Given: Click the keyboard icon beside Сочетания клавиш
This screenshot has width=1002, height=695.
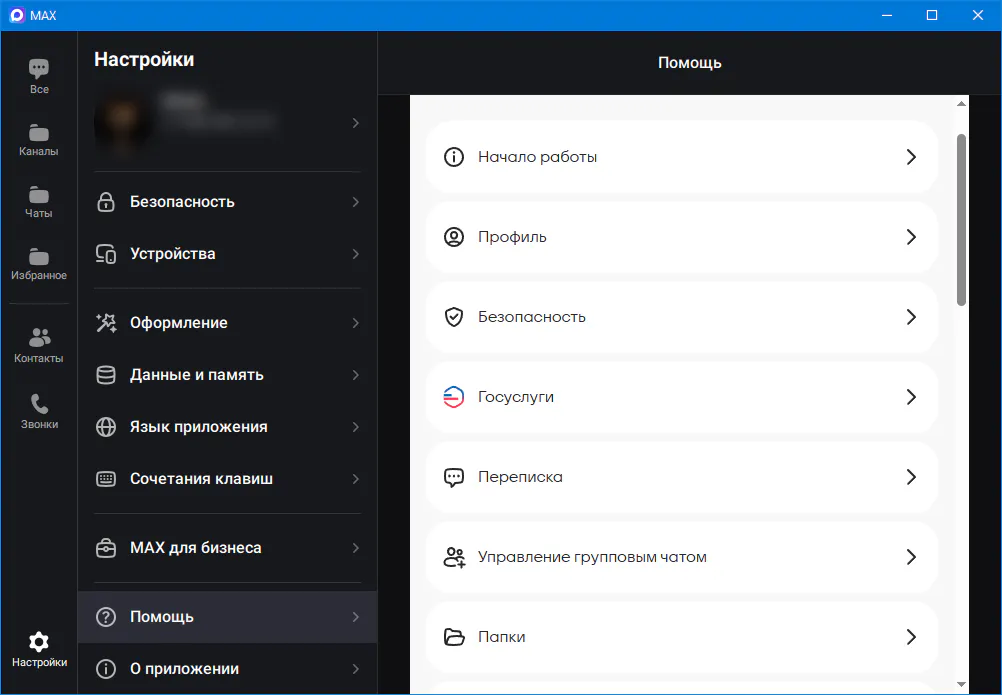Looking at the screenshot, I should pos(105,478).
